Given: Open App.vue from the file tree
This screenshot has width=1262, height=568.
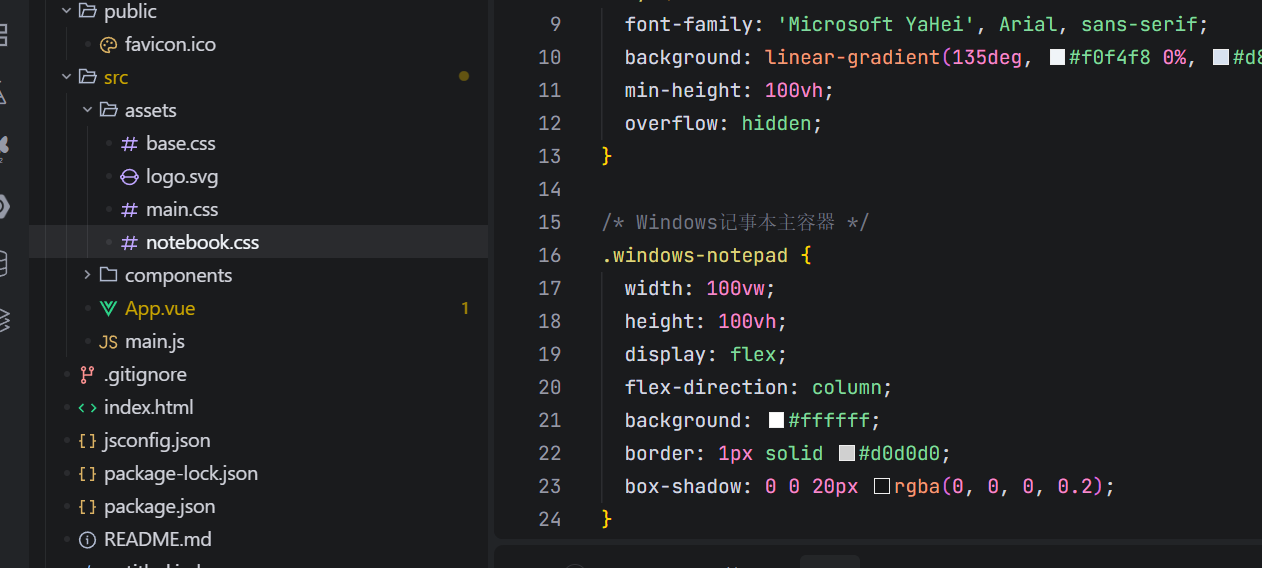Looking at the screenshot, I should [x=160, y=309].
